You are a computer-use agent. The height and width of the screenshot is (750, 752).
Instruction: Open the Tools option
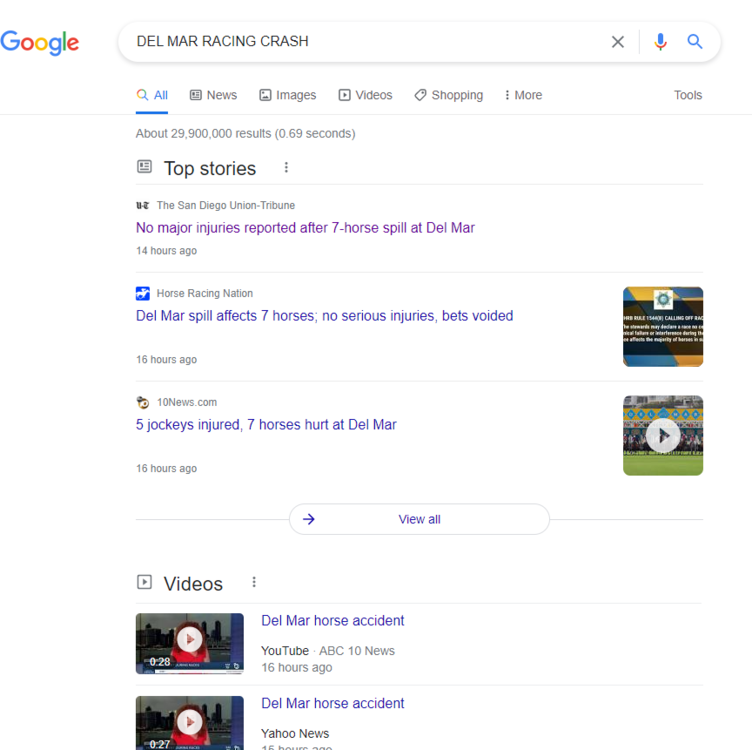click(688, 95)
